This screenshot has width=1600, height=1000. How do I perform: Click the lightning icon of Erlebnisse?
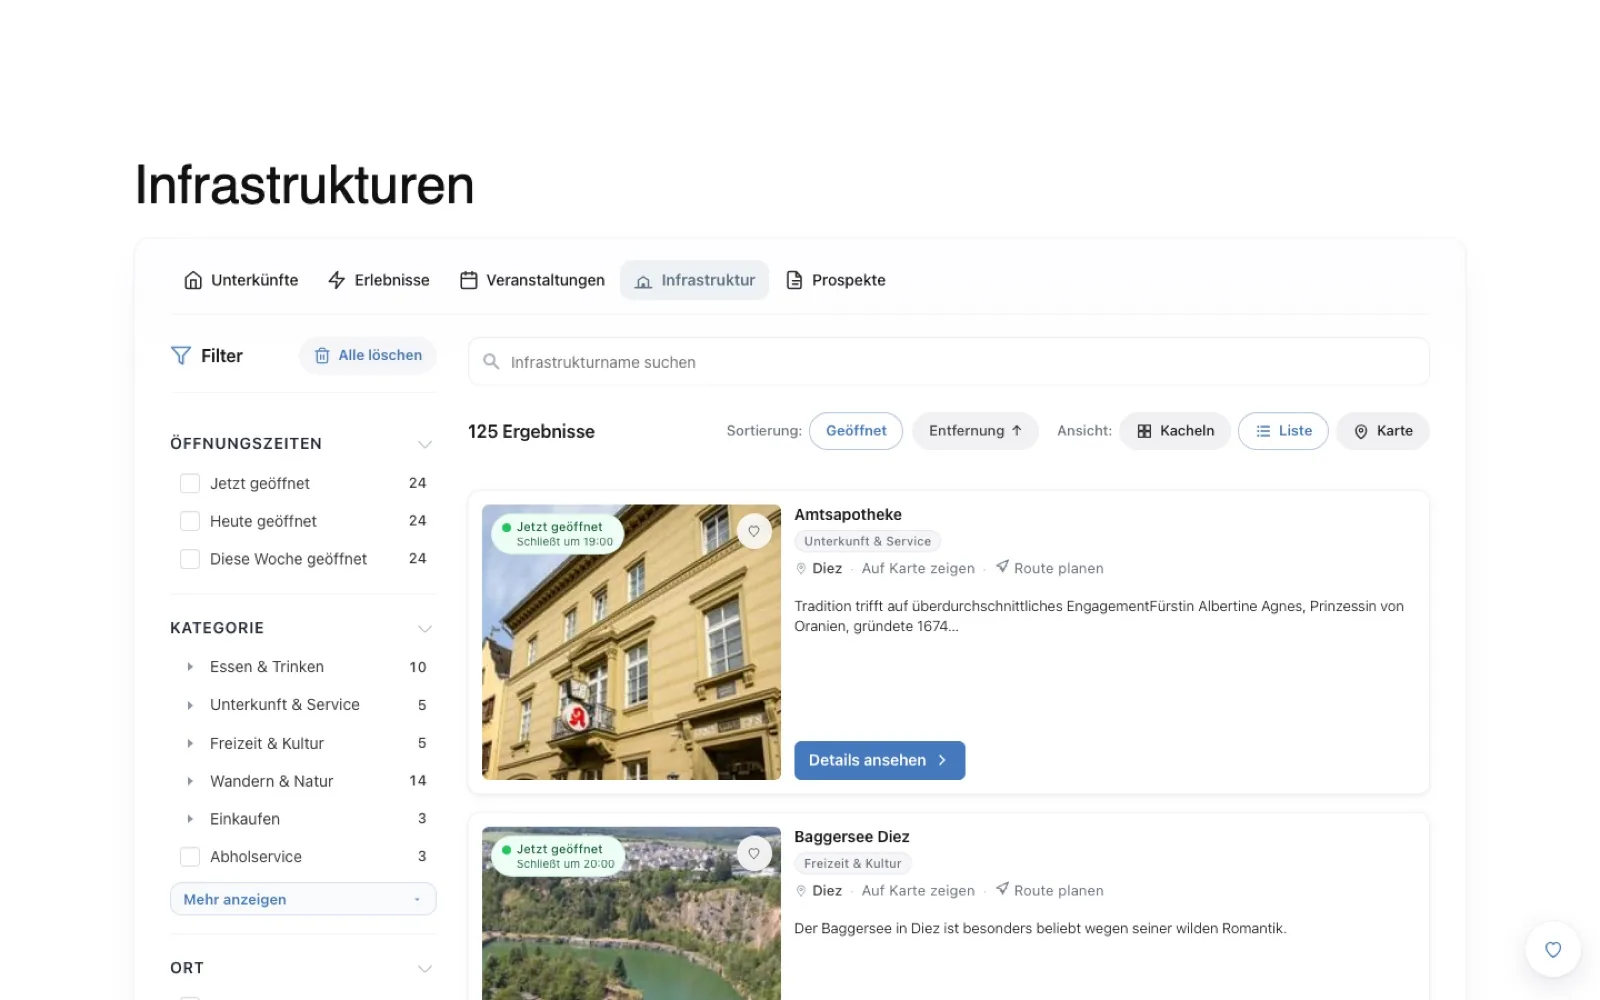point(337,280)
